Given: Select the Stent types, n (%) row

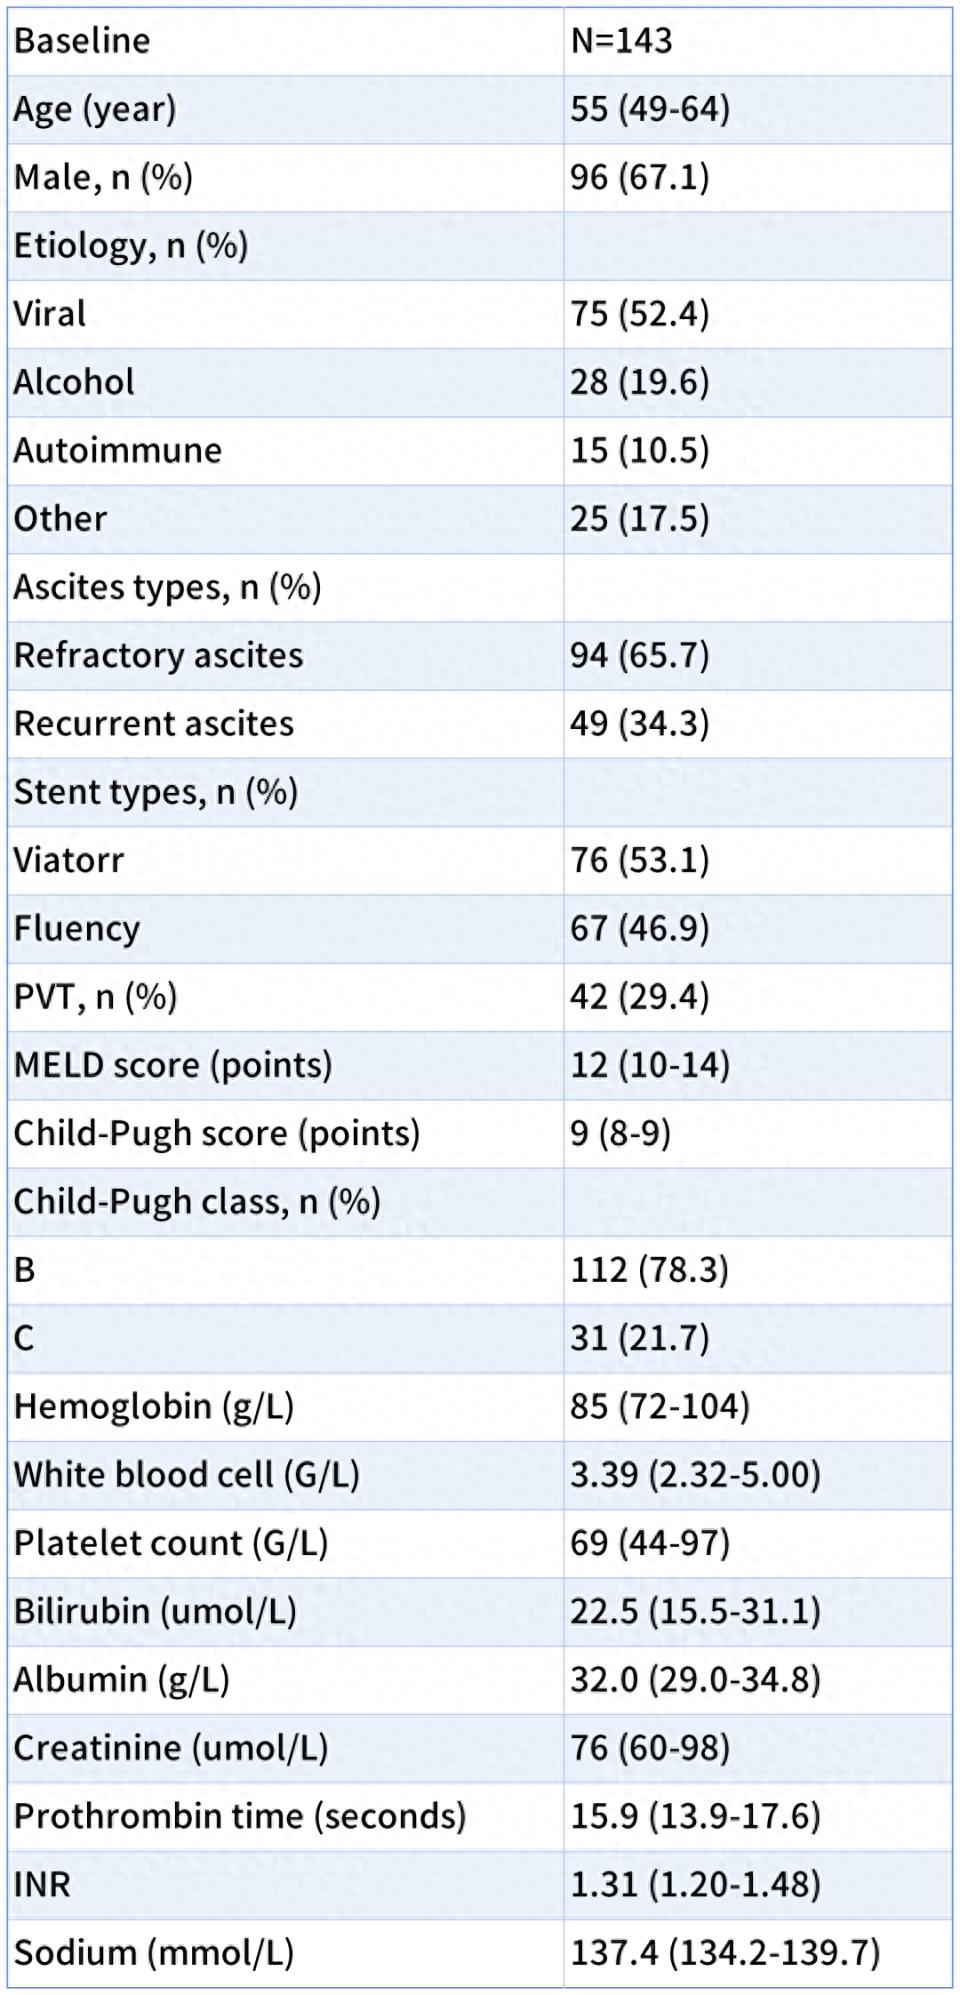Looking at the screenshot, I should (156, 792).
